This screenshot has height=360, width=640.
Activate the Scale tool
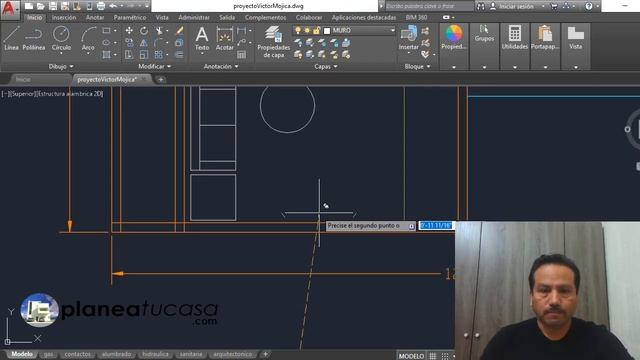coord(144,54)
